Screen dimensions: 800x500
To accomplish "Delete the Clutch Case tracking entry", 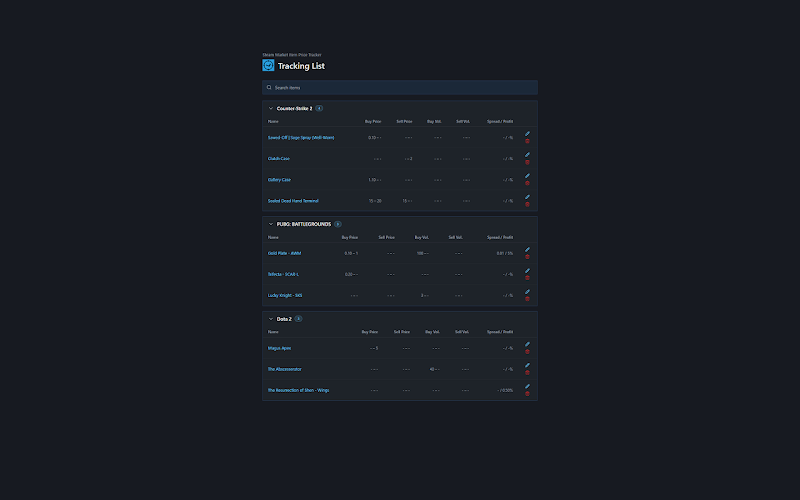I will [x=527, y=162].
